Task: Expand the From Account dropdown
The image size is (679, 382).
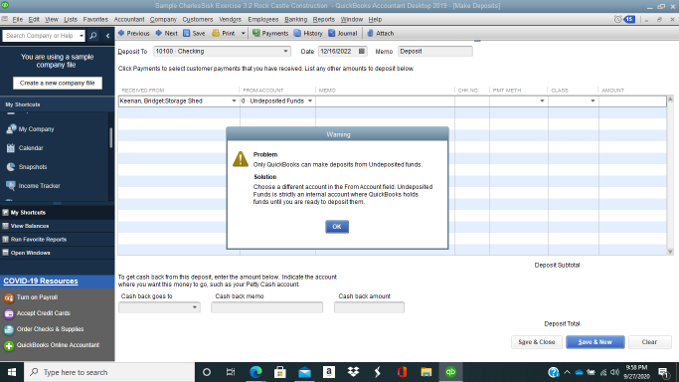Action: click(x=310, y=101)
